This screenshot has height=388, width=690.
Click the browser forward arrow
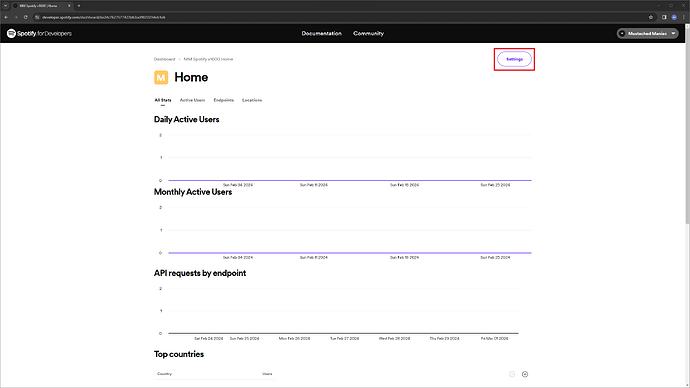pos(16,17)
